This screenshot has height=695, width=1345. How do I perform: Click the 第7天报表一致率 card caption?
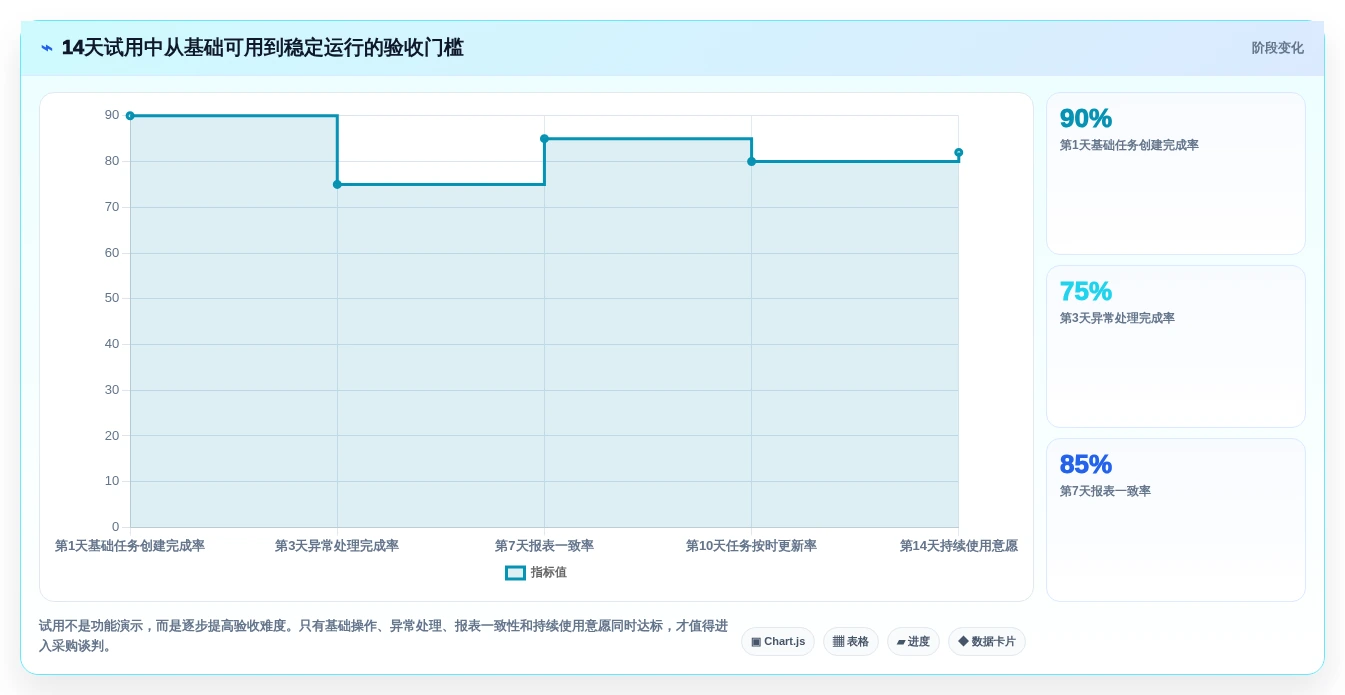[1105, 492]
